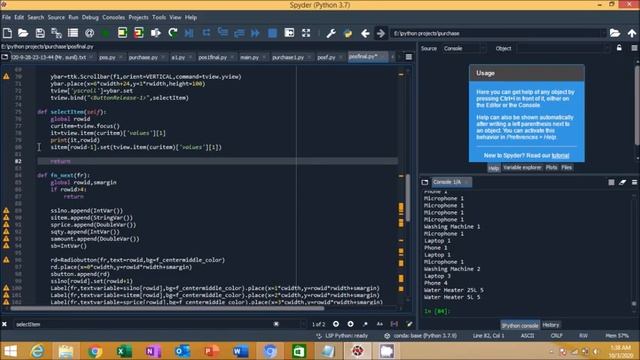Screen dimensions: 640x360
Task: Open the View menu
Action: click(x=175, y=18)
